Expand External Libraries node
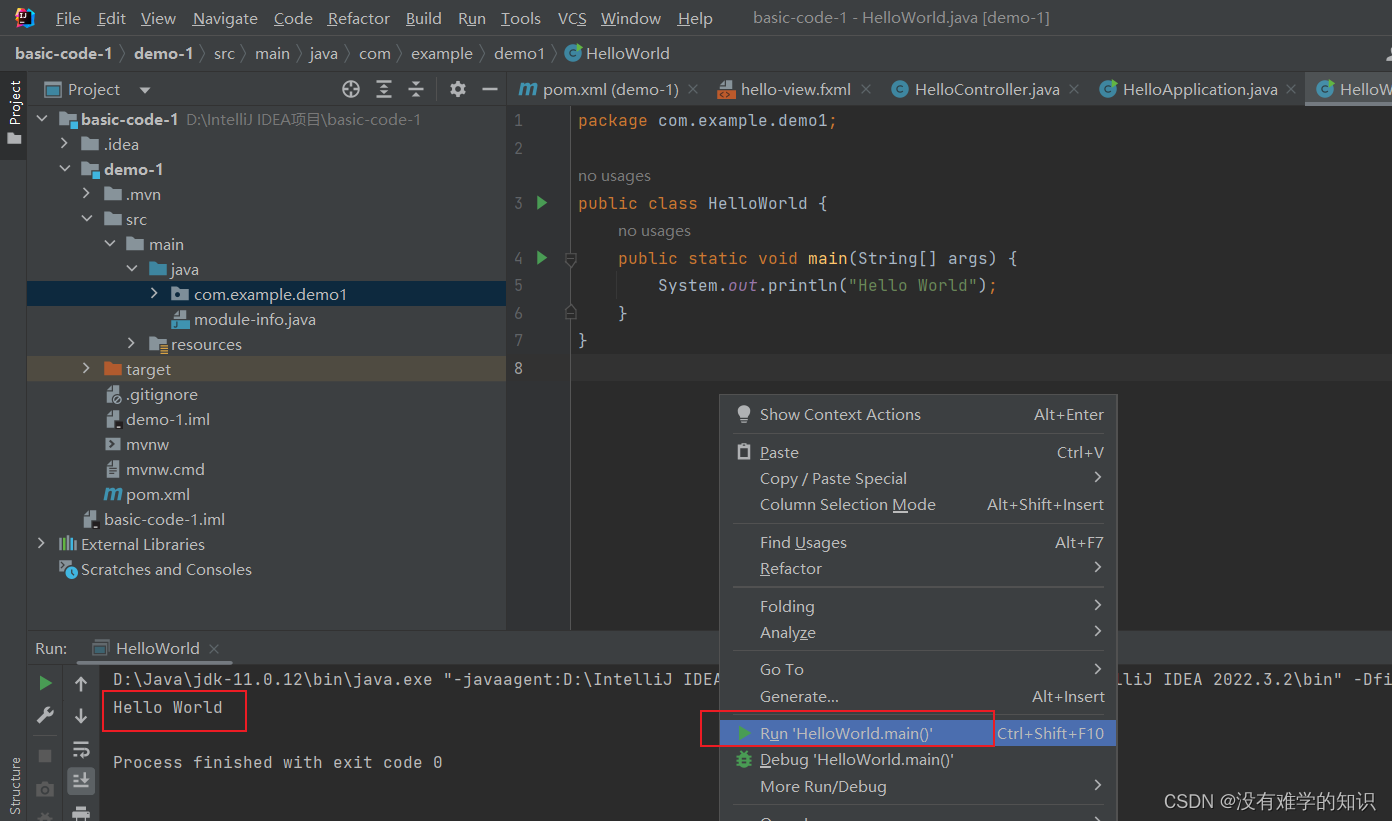The image size is (1392, 821). click(41, 544)
